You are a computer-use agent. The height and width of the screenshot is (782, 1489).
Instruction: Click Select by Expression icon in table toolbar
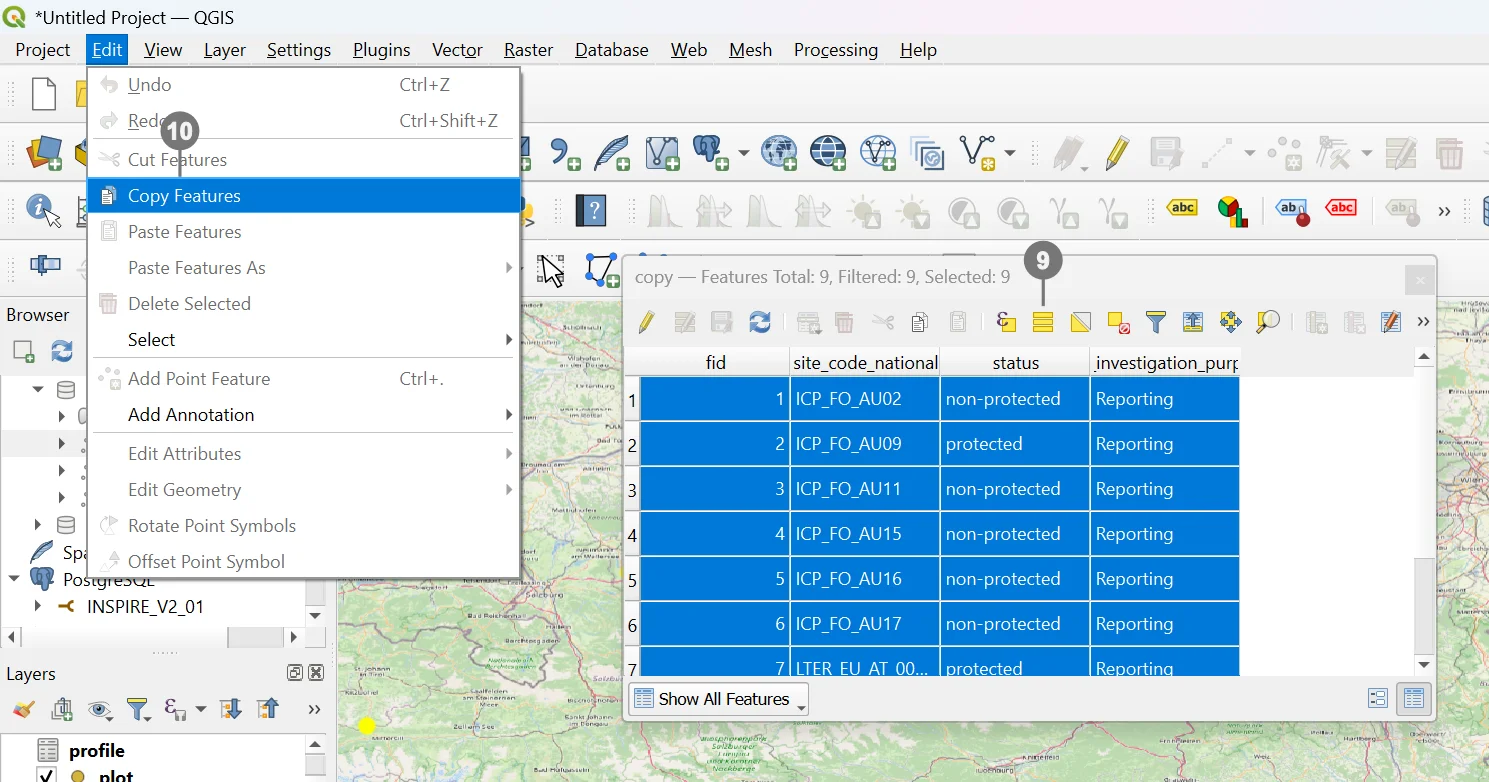[1006, 322]
